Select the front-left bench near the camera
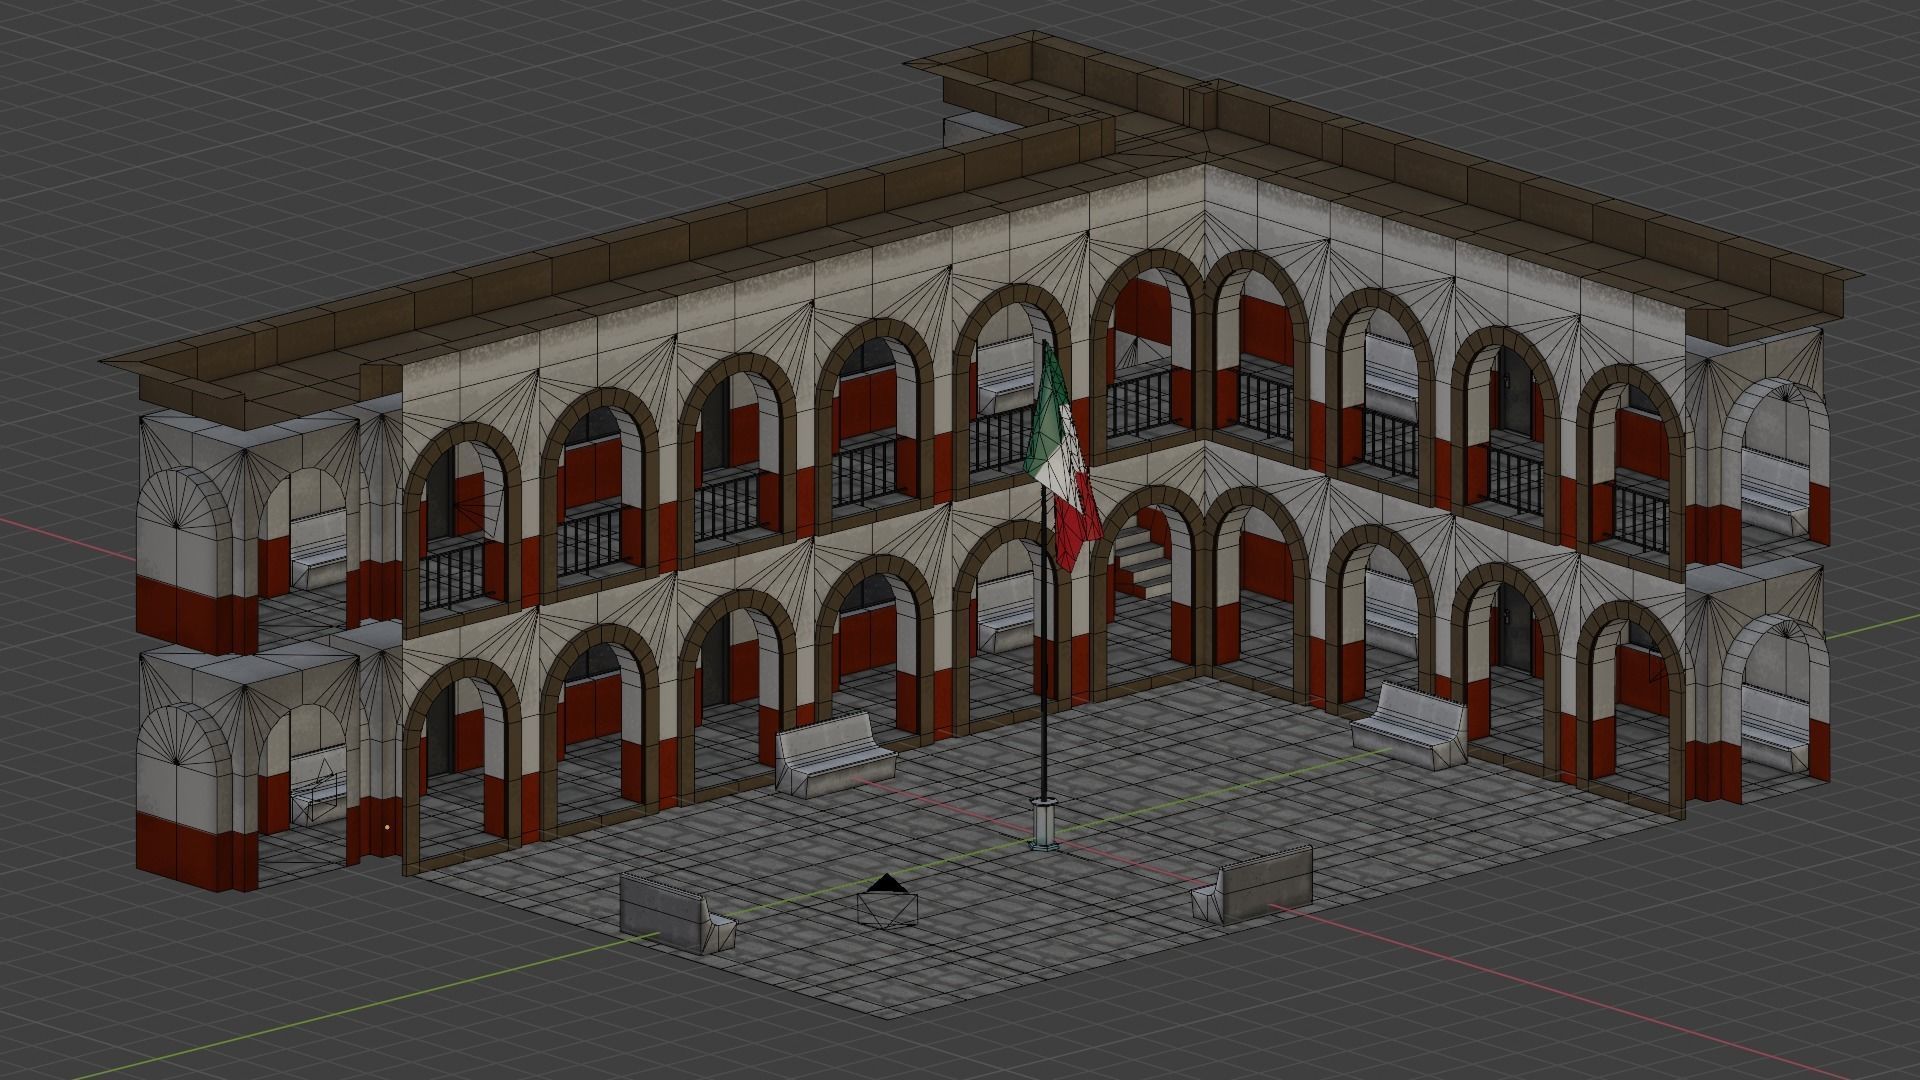1920x1080 pixels. click(x=677, y=912)
